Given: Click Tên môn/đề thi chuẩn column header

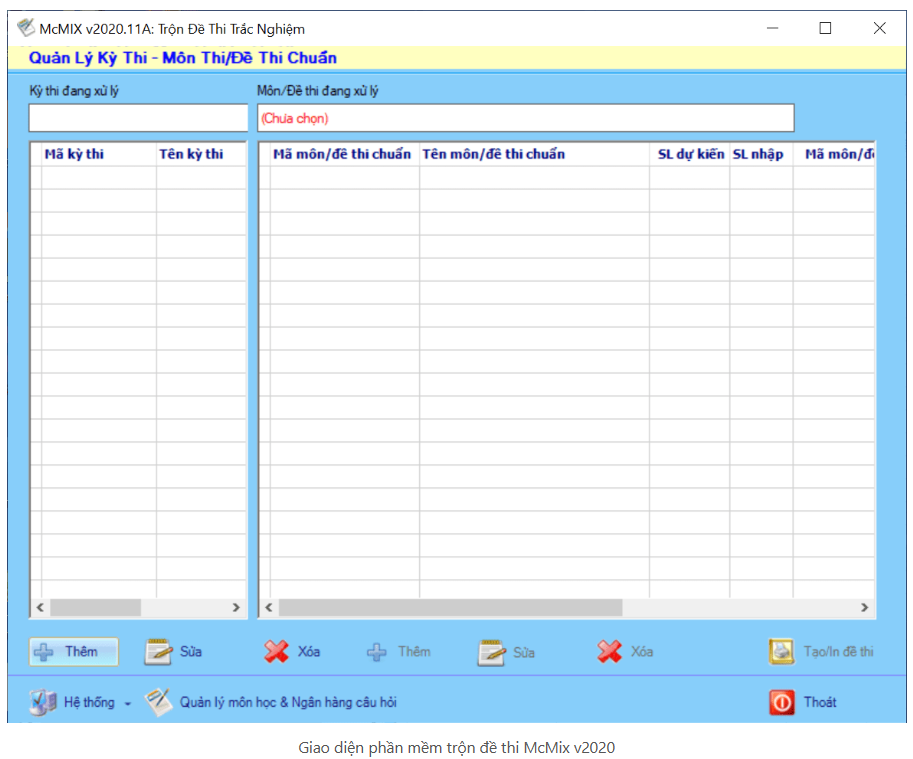Looking at the screenshot, I should 494,154.
